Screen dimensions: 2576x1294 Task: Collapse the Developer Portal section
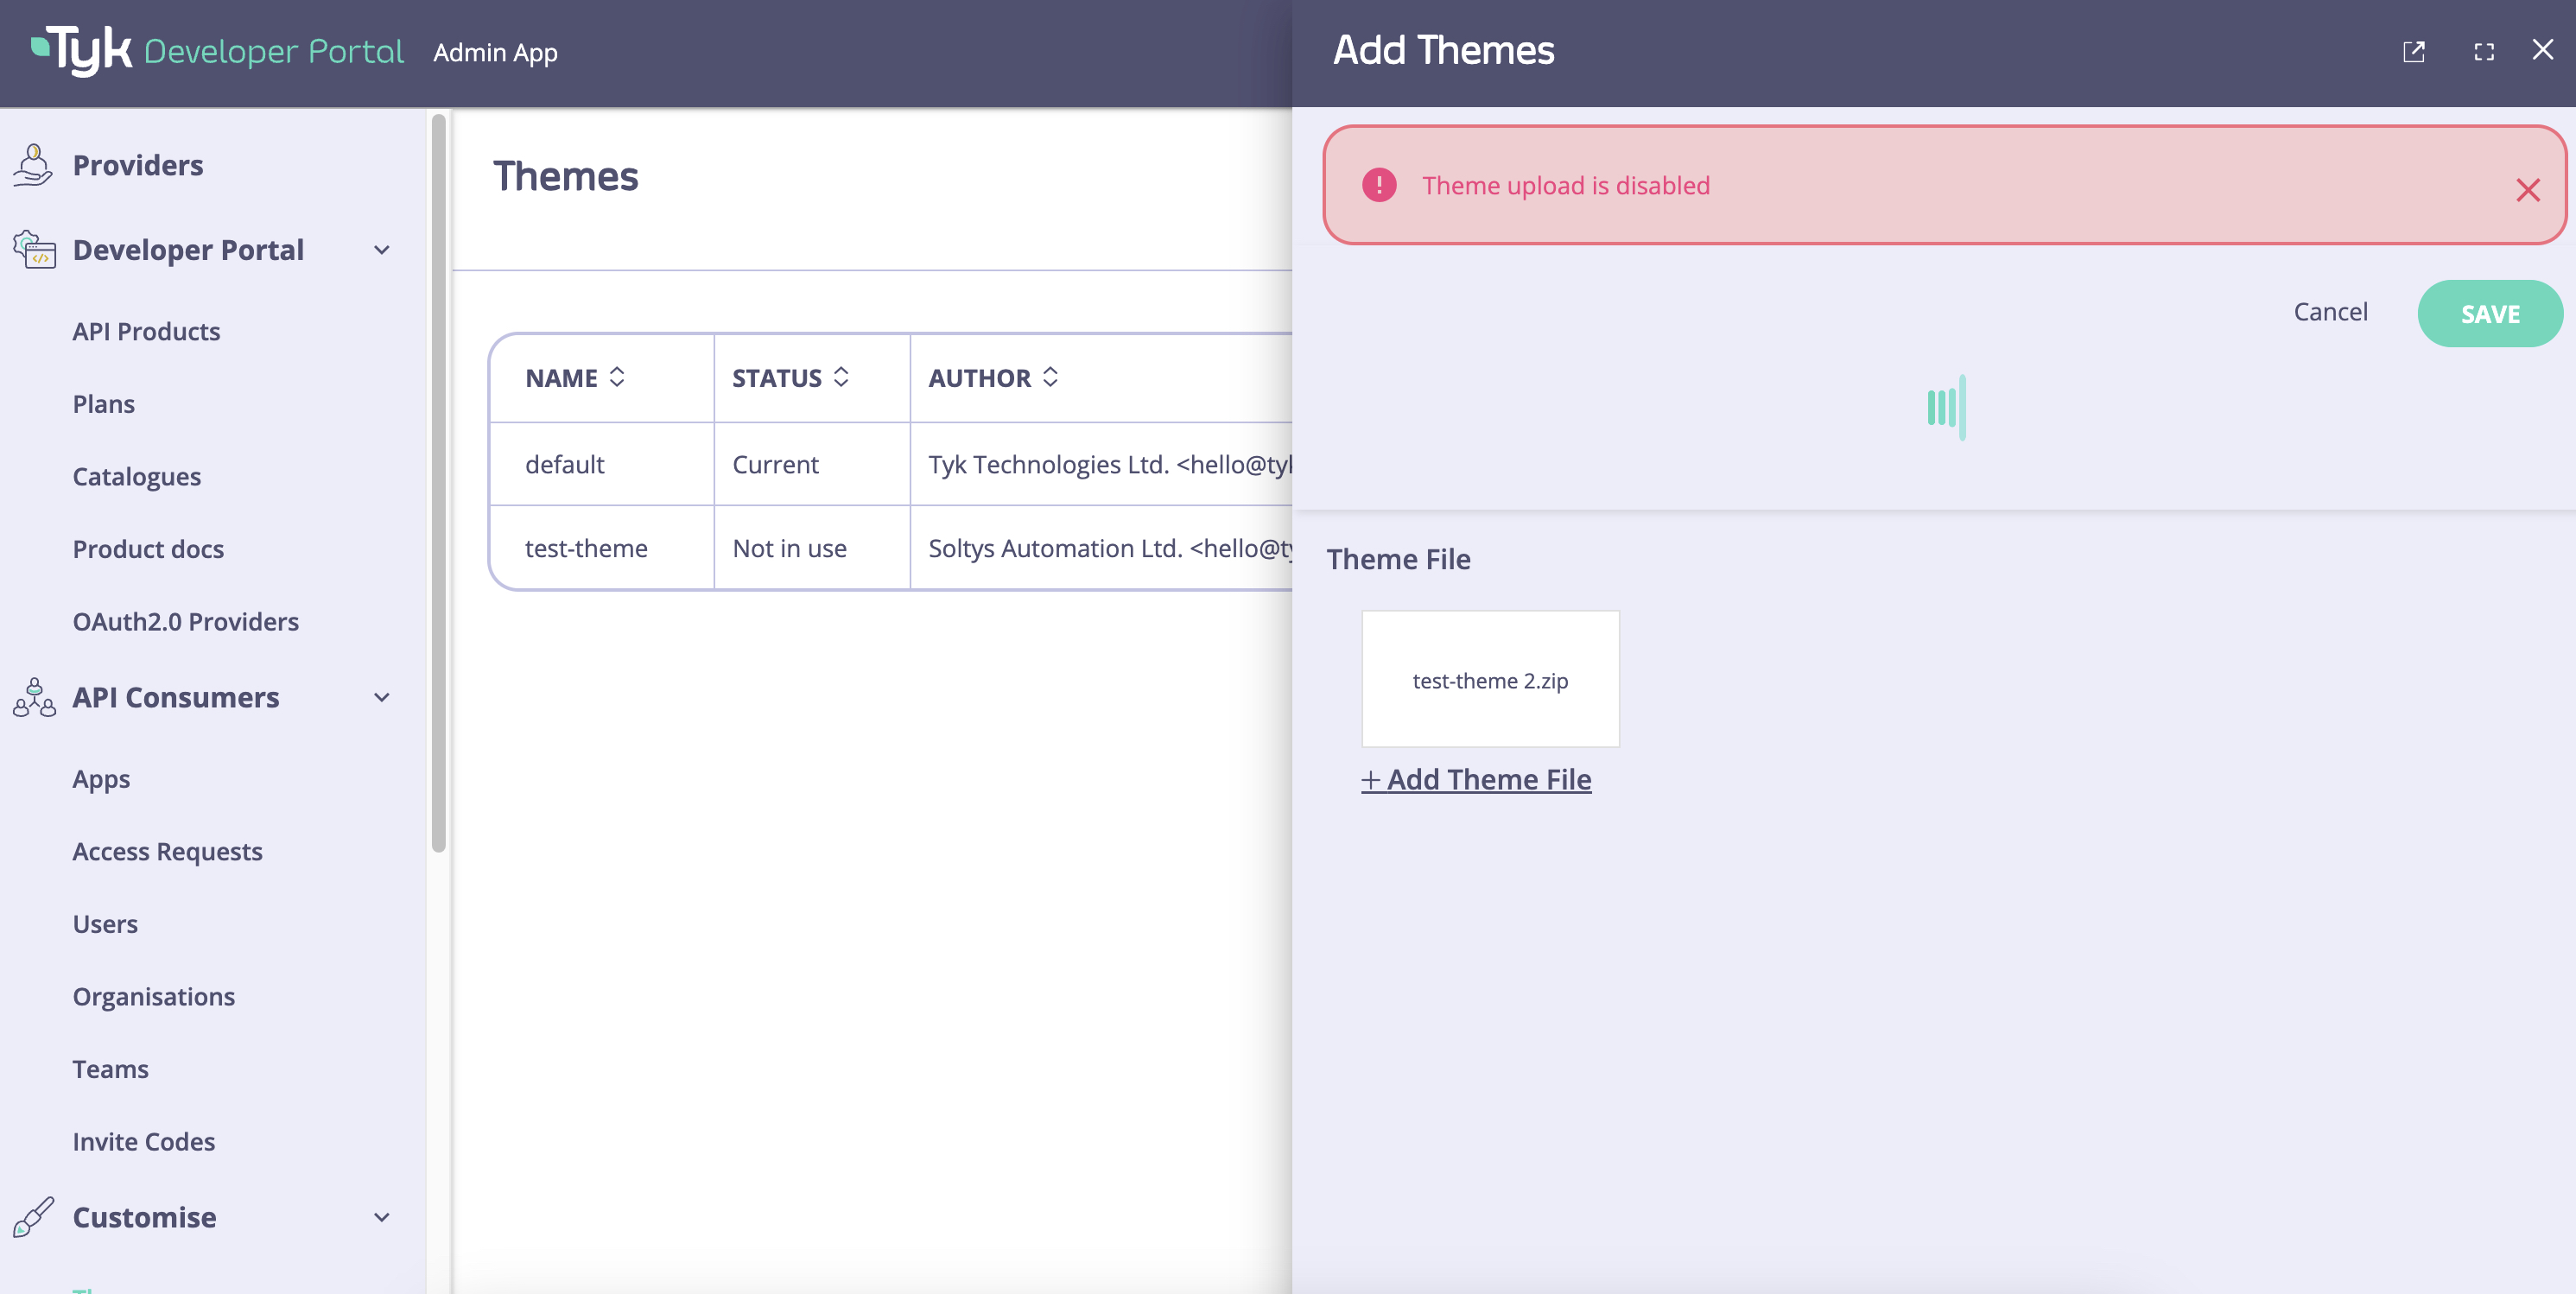click(x=381, y=250)
